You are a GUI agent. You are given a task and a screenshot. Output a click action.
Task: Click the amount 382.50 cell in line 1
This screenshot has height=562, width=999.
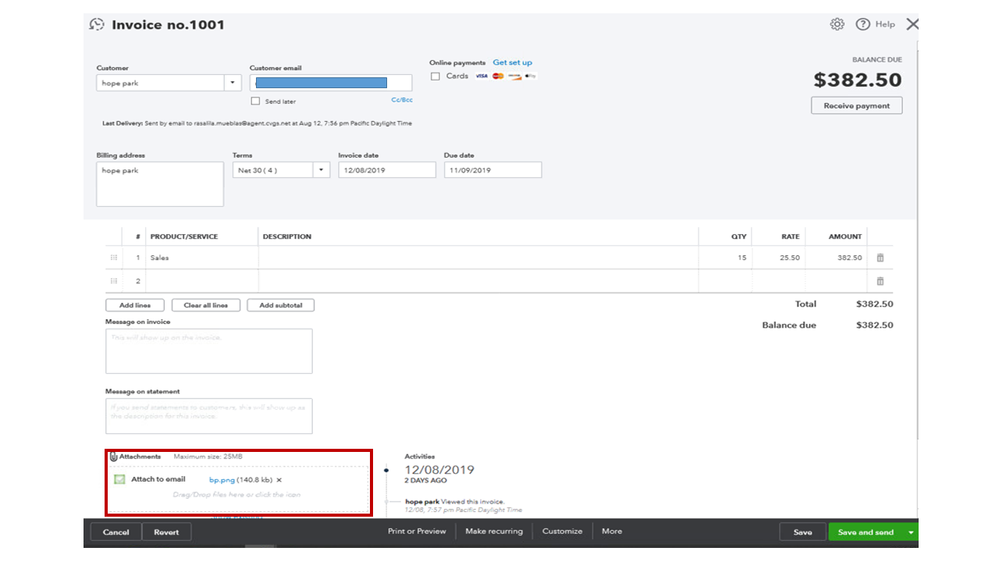tap(836, 258)
